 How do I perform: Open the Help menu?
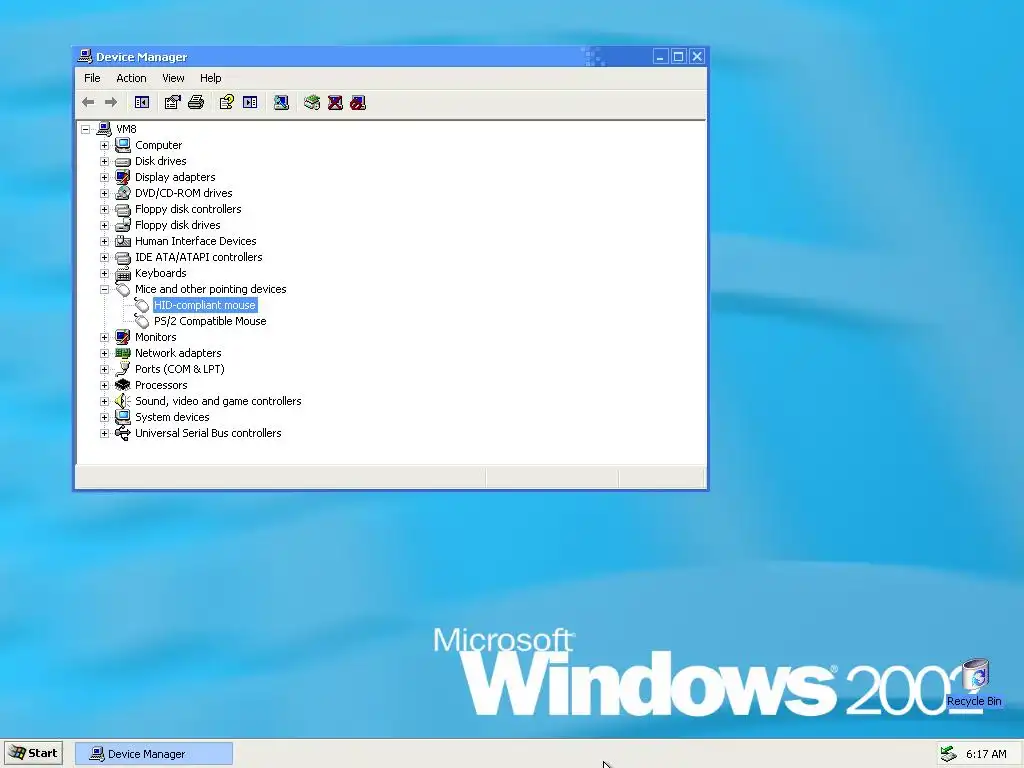pyautogui.click(x=210, y=78)
